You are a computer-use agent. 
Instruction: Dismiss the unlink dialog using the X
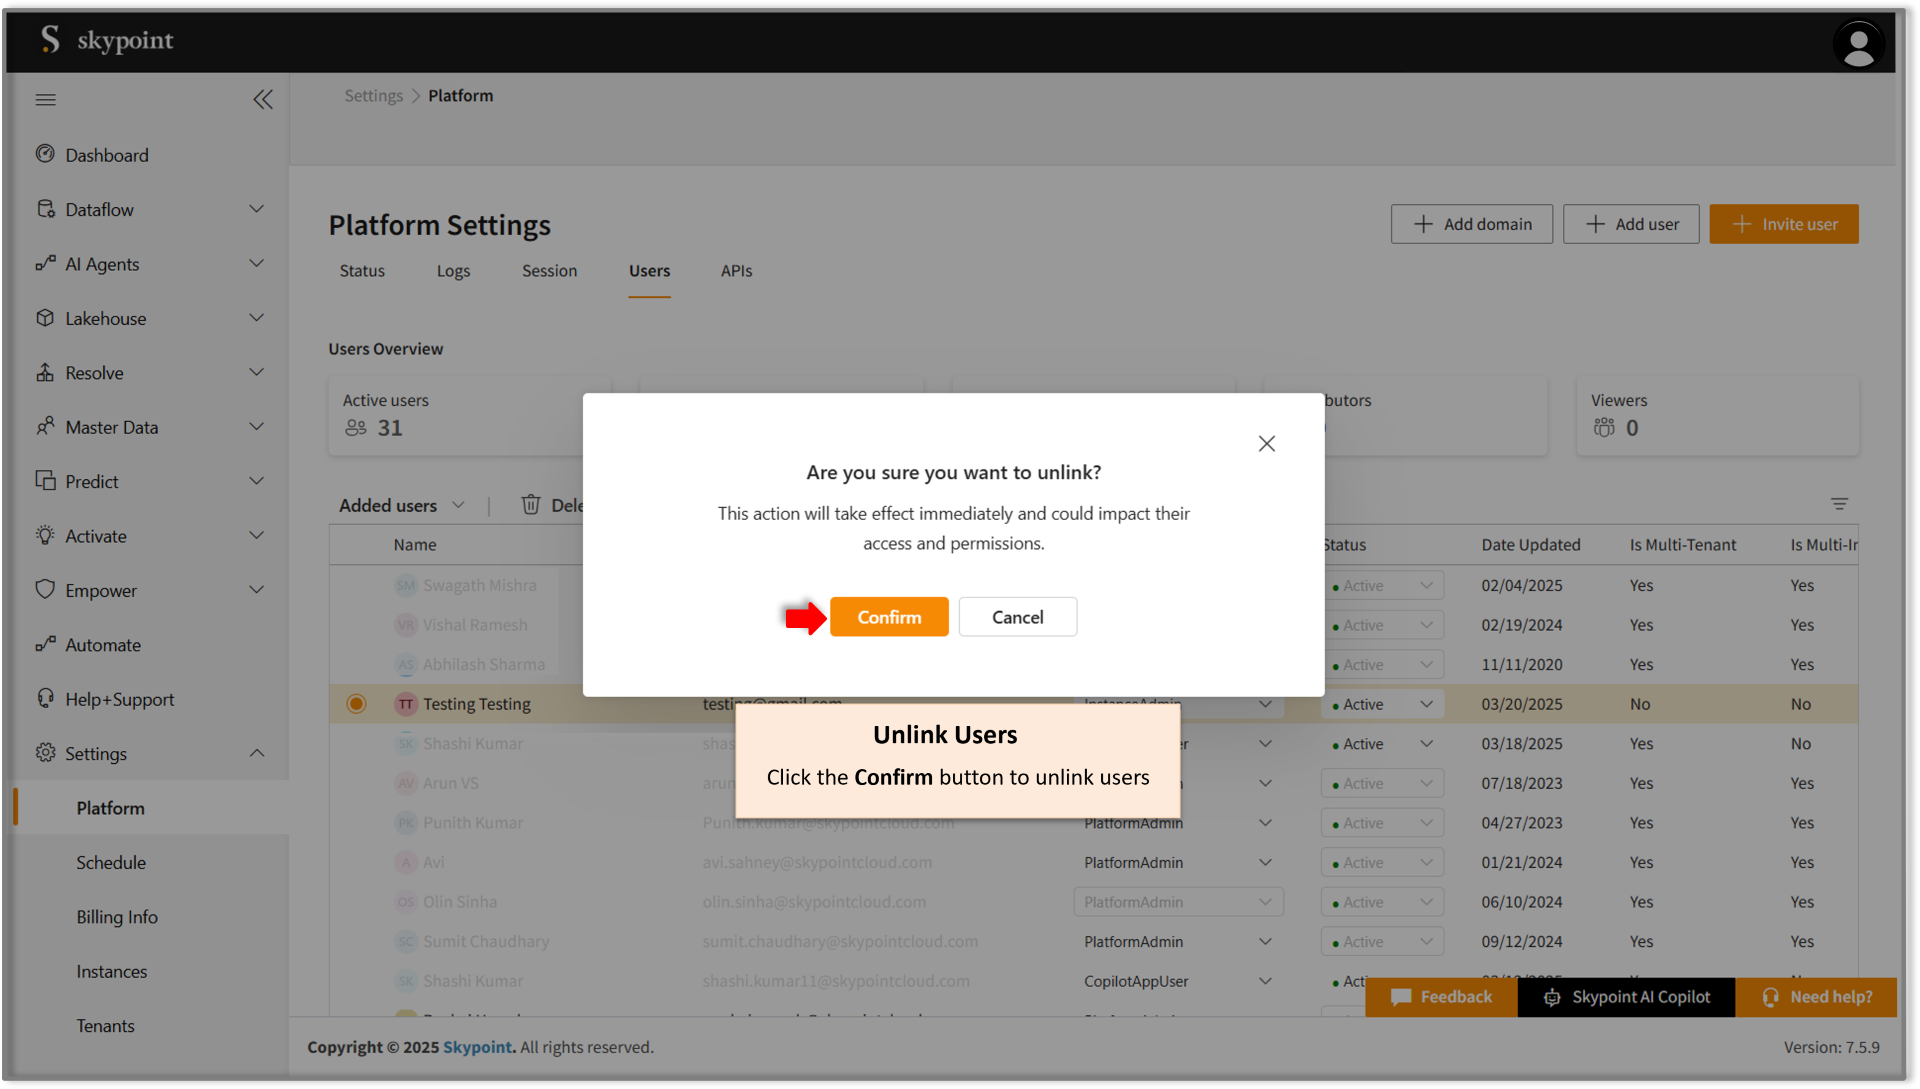(x=1266, y=443)
